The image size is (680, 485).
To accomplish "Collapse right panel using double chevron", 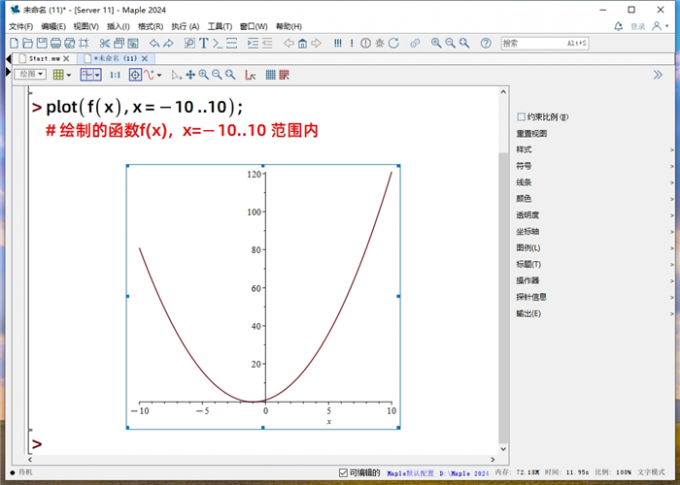I will [657, 74].
